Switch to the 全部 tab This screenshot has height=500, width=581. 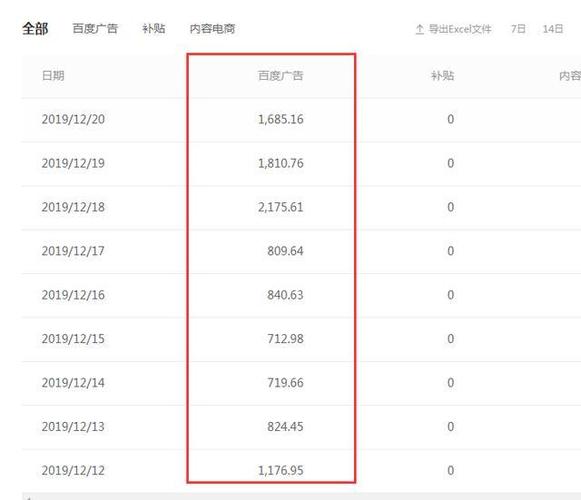coord(35,29)
